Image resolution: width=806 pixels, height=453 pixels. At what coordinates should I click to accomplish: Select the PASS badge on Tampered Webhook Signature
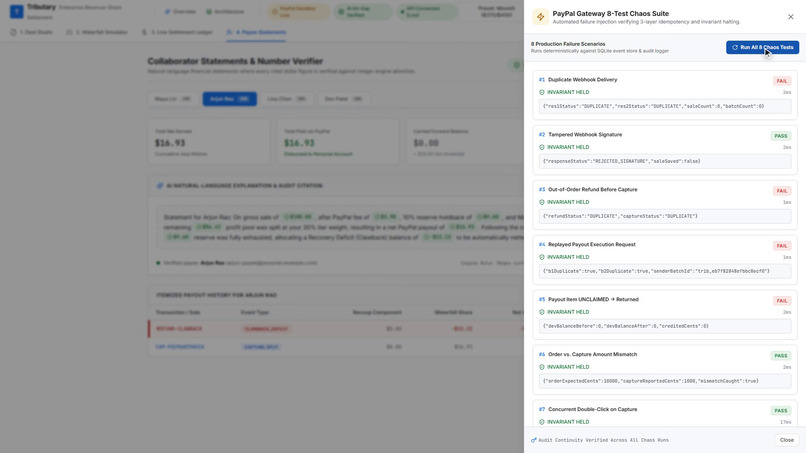click(781, 136)
